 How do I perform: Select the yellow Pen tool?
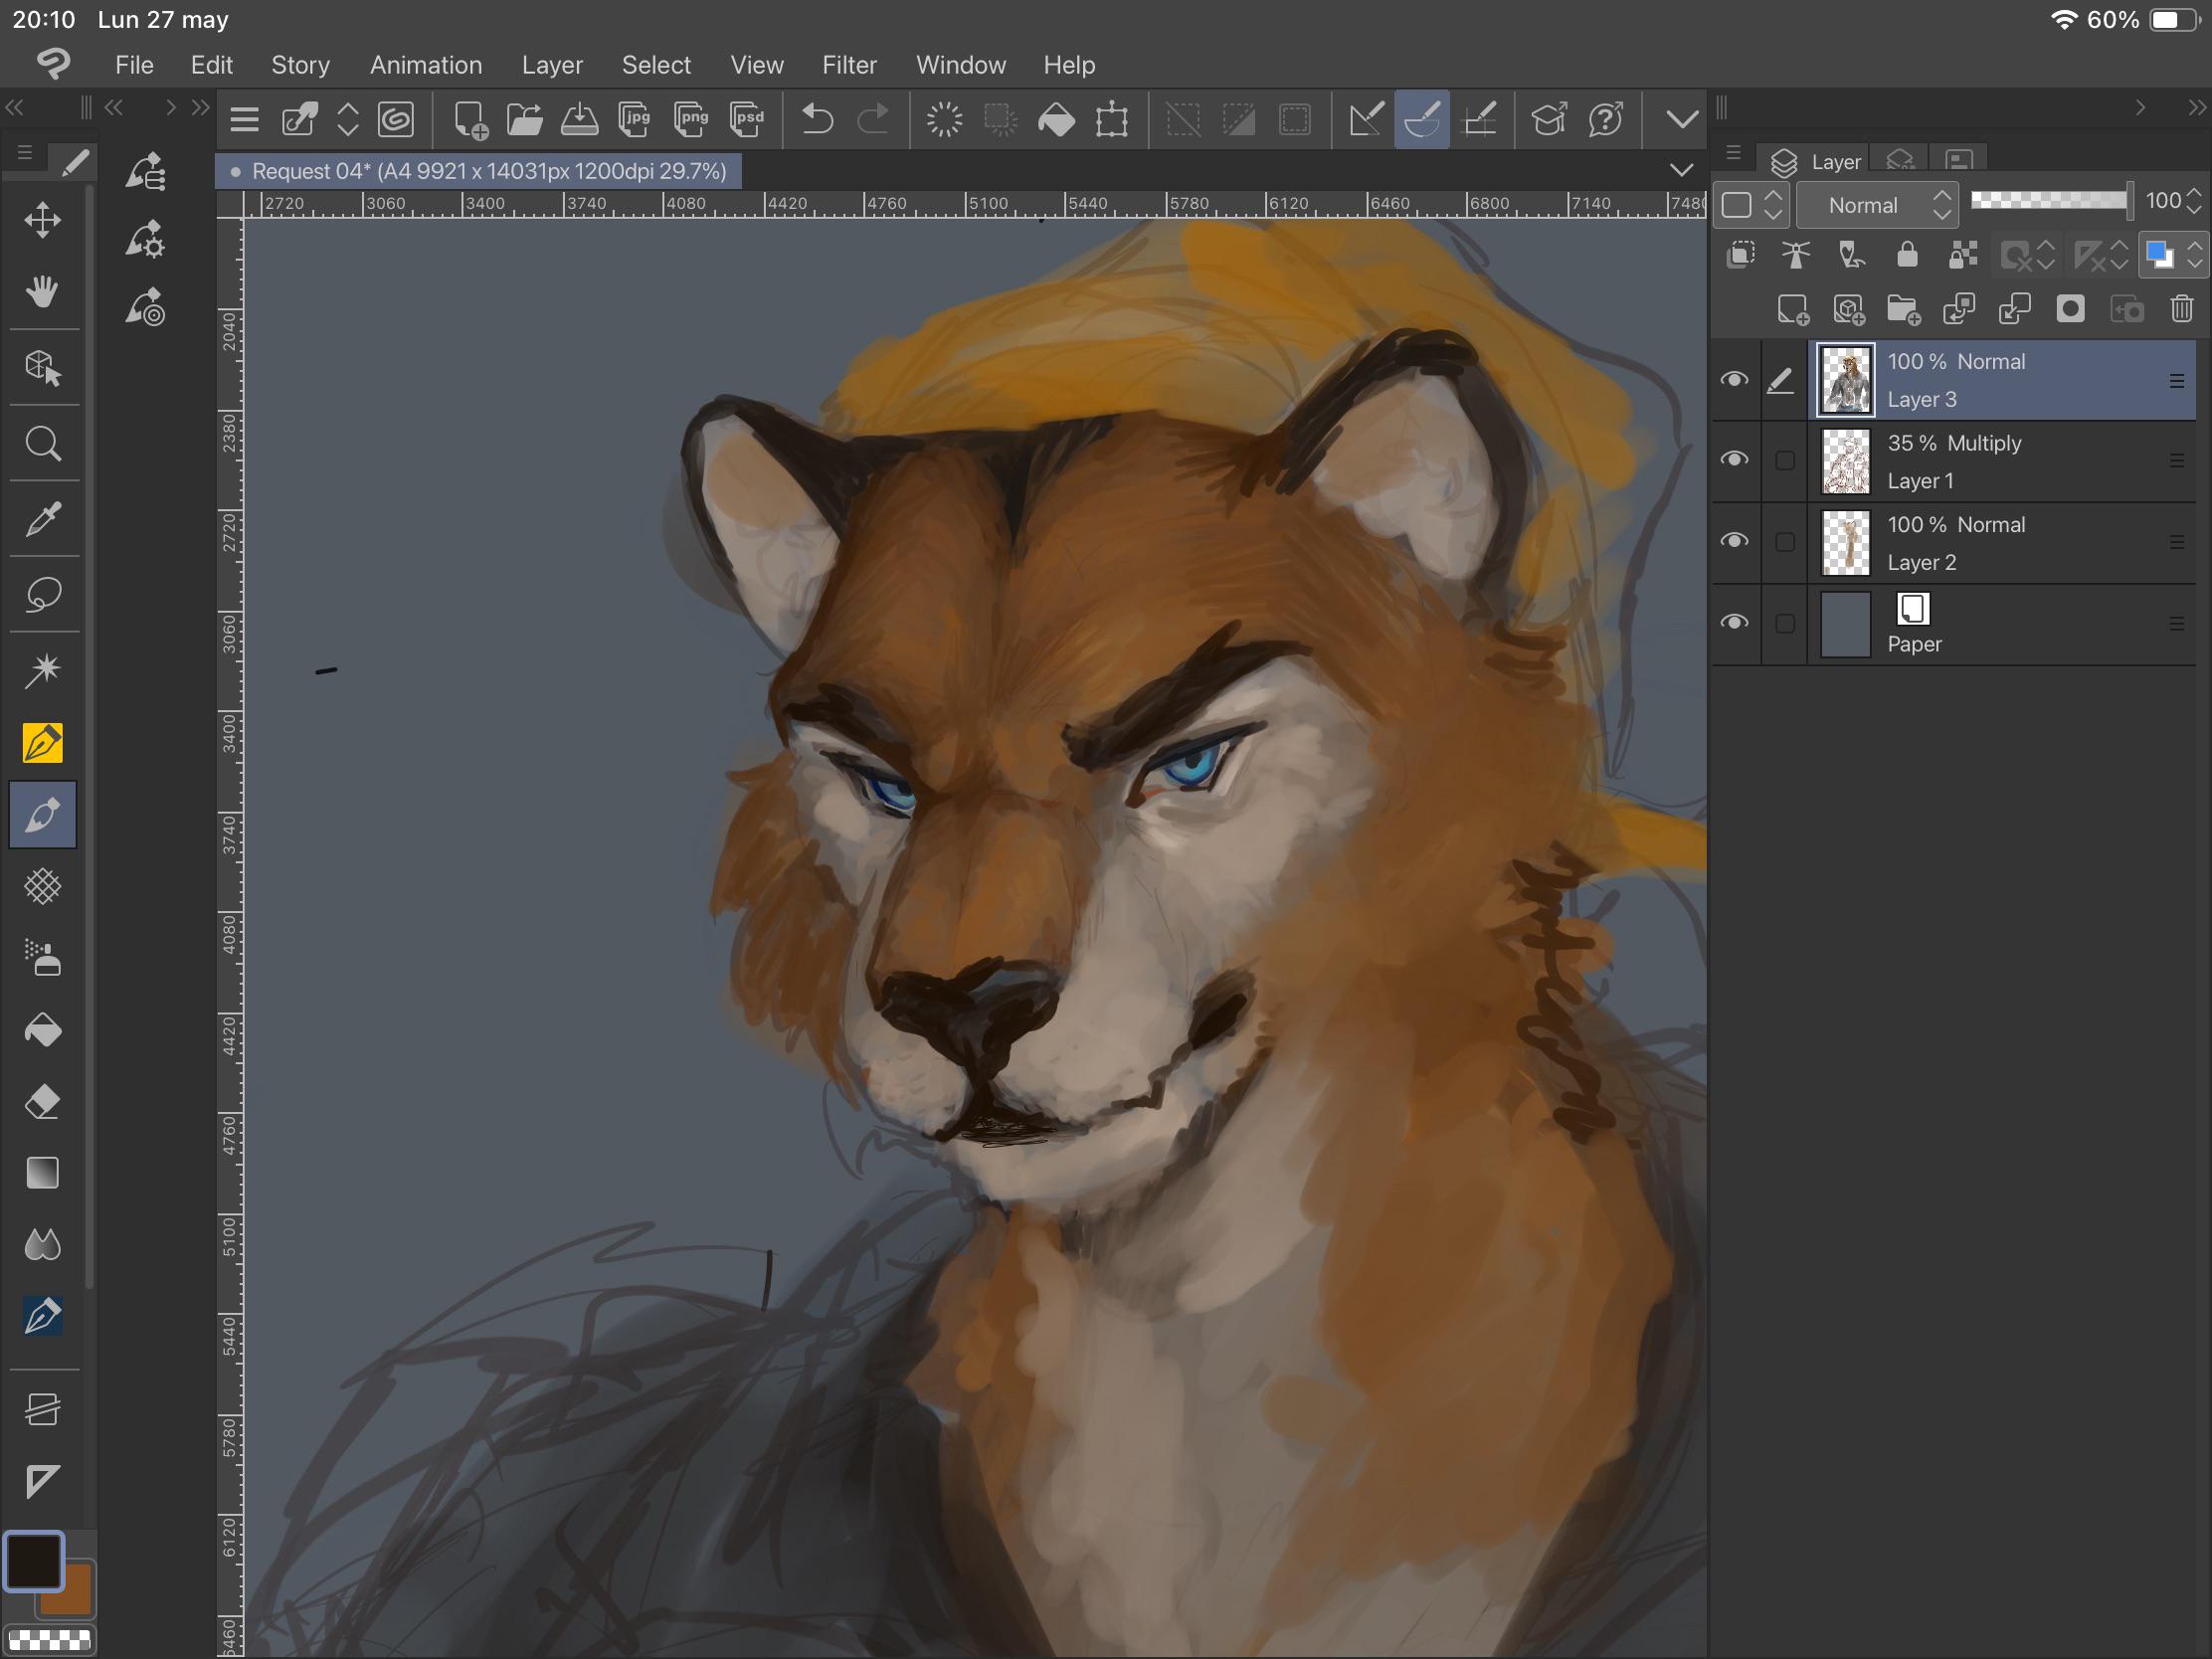point(42,742)
